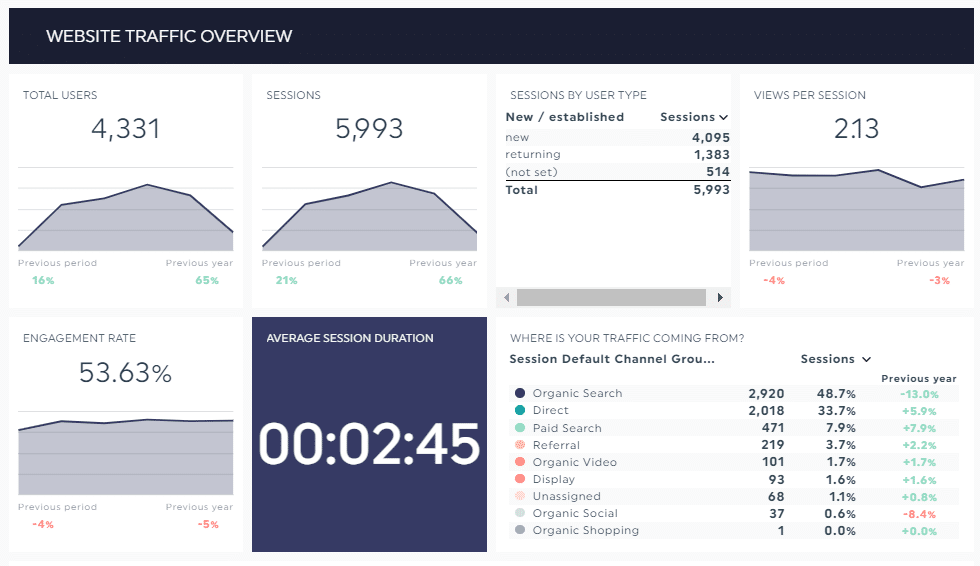This screenshot has height=566, width=980.
Task: Click the Unassigned channel legend dot
Action: tap(519, 496)
